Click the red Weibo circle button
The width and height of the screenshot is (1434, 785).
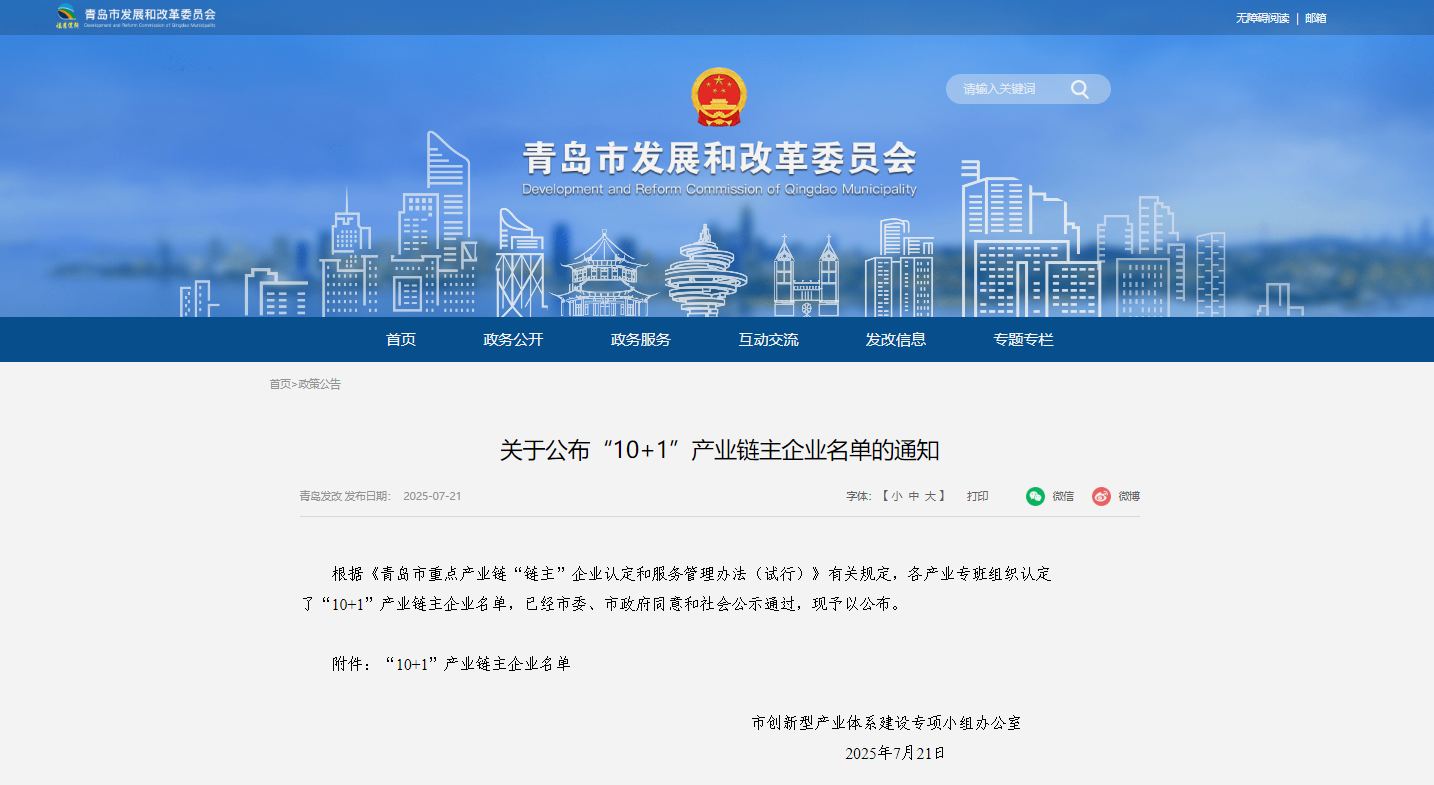1101,496
